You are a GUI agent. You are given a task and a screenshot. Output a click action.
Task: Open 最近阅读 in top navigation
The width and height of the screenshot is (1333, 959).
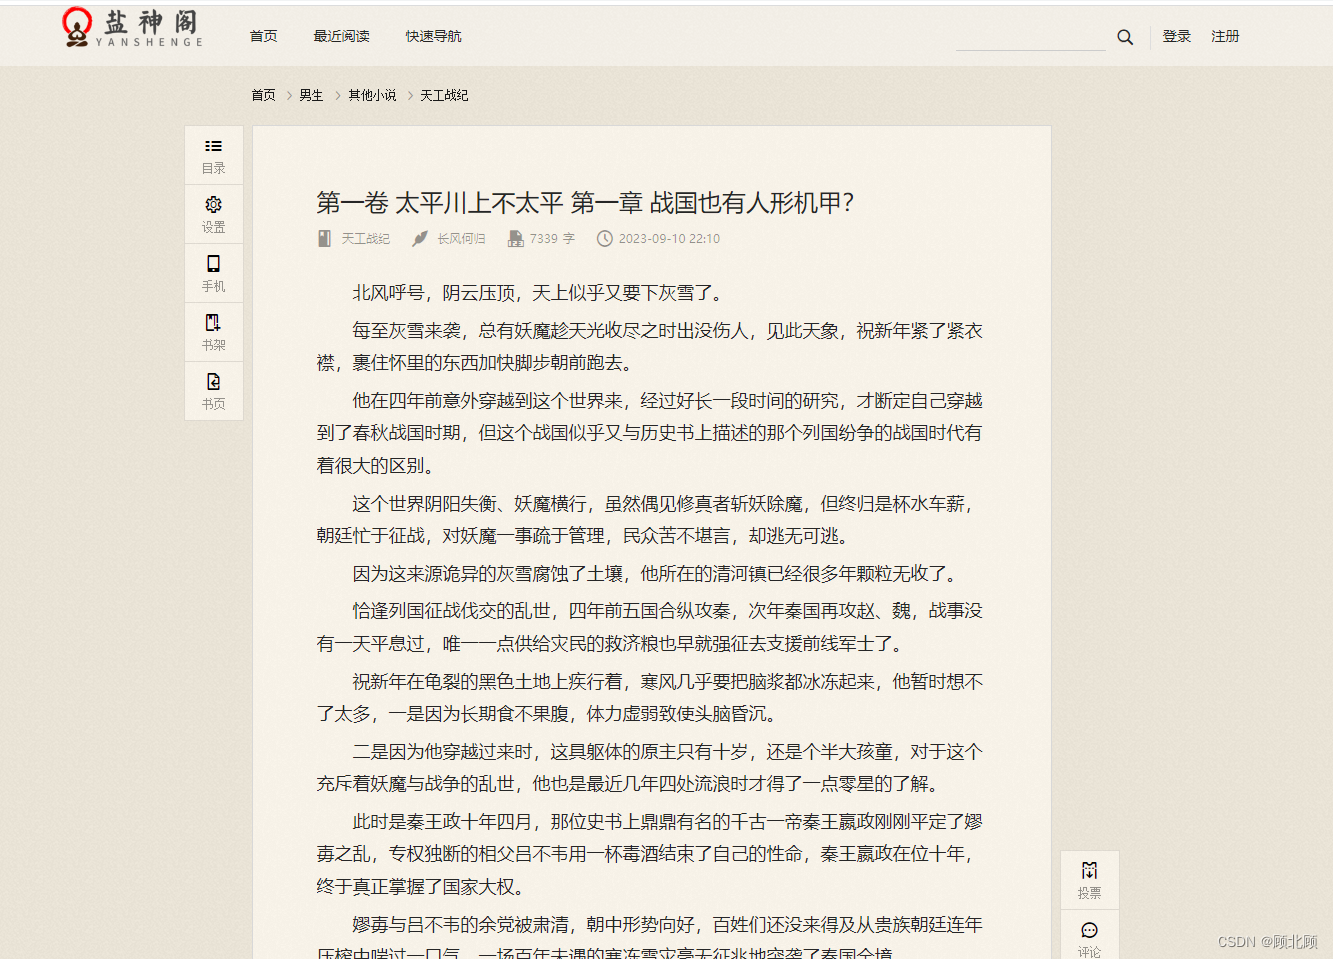tap(342, 36)
